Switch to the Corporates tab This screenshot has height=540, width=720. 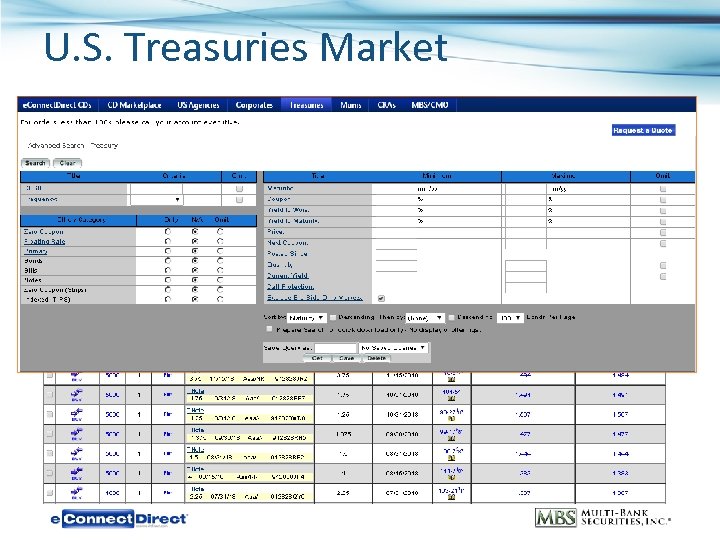click(x=254, y=105)
